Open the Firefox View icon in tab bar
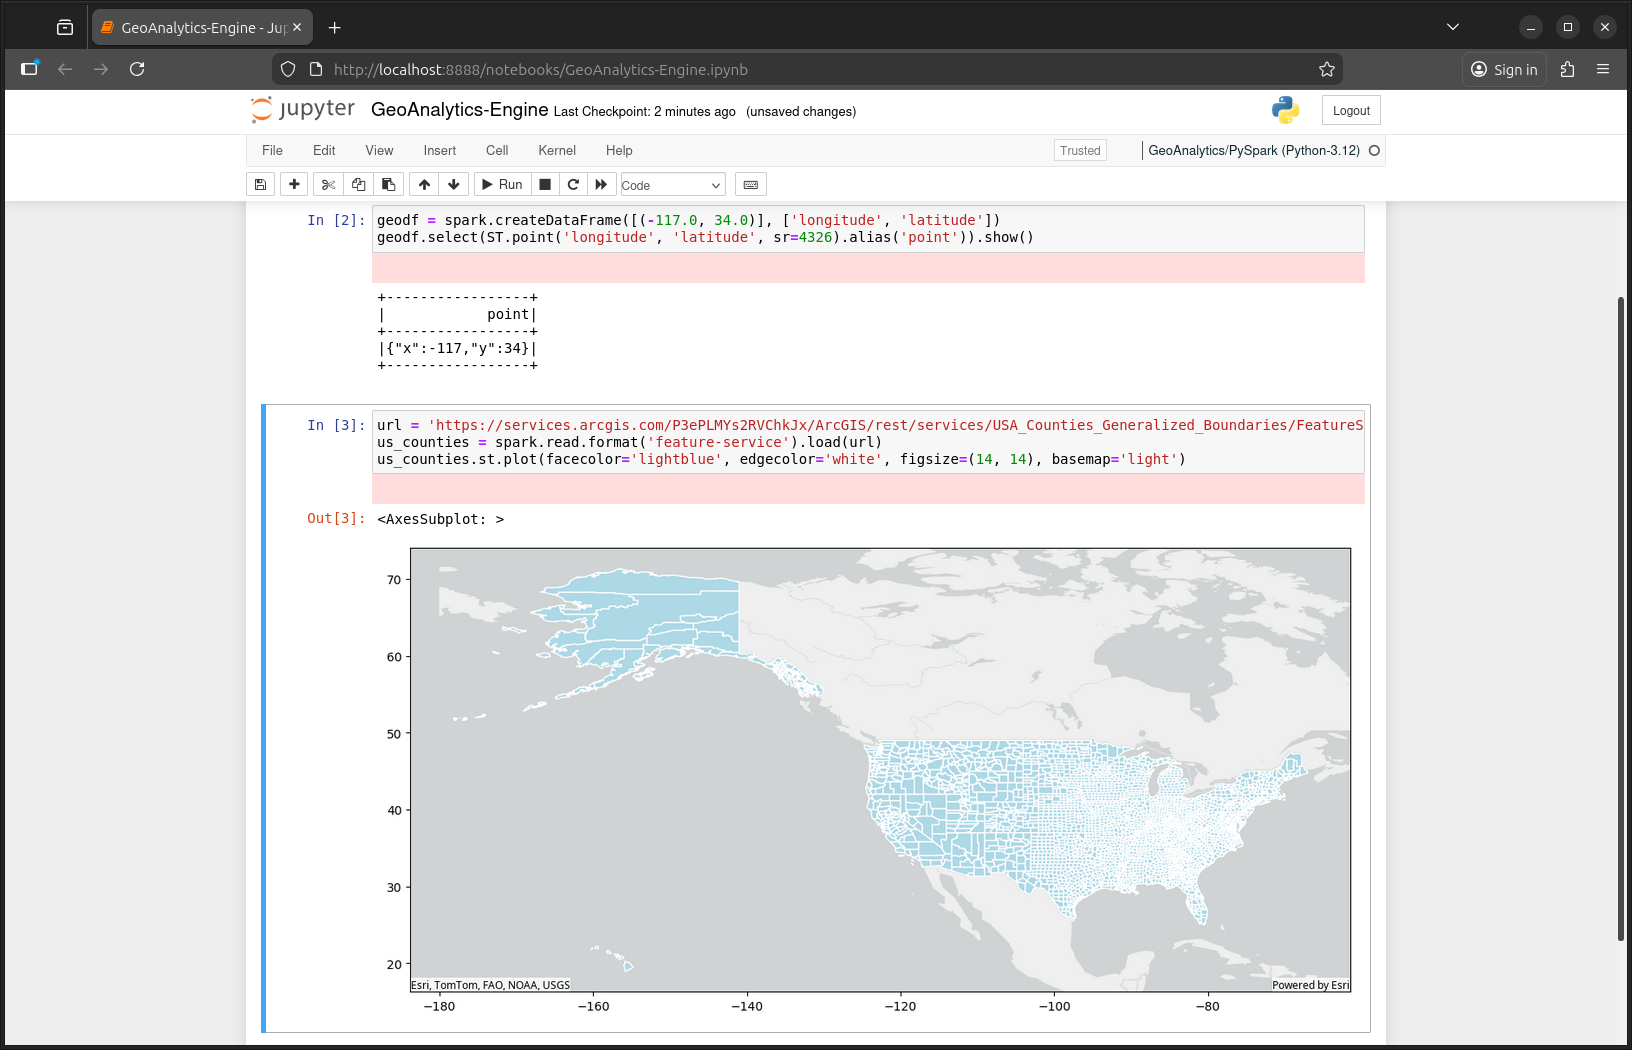The image size is (1632, 1050). 65,28
